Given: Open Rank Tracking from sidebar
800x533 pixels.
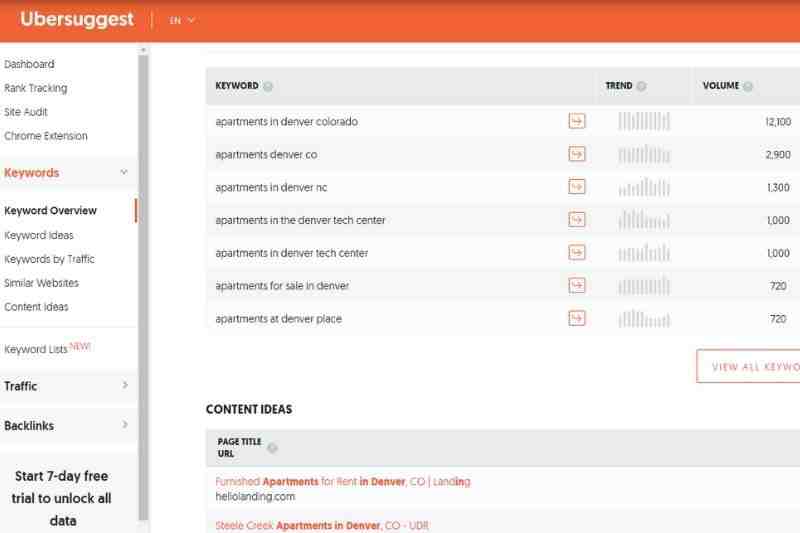Looking at the screenshot, I should (36, 88).
